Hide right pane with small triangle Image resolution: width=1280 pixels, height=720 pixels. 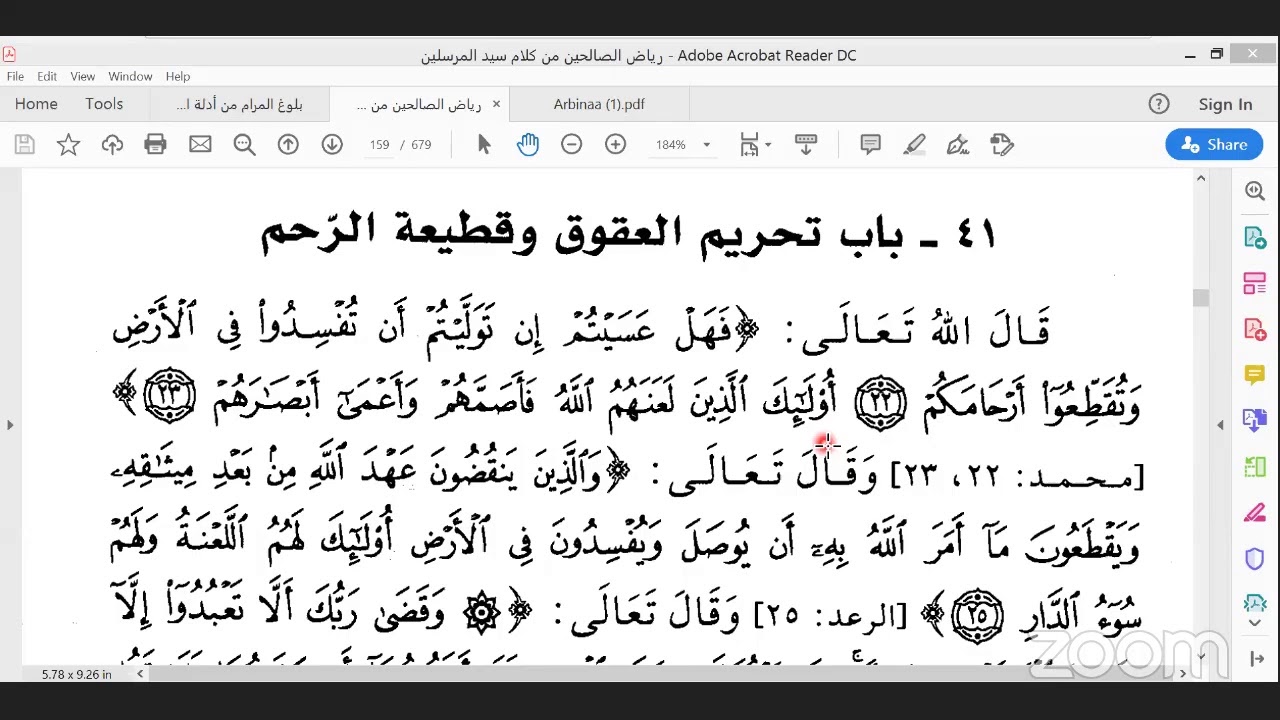point(1220,425)
